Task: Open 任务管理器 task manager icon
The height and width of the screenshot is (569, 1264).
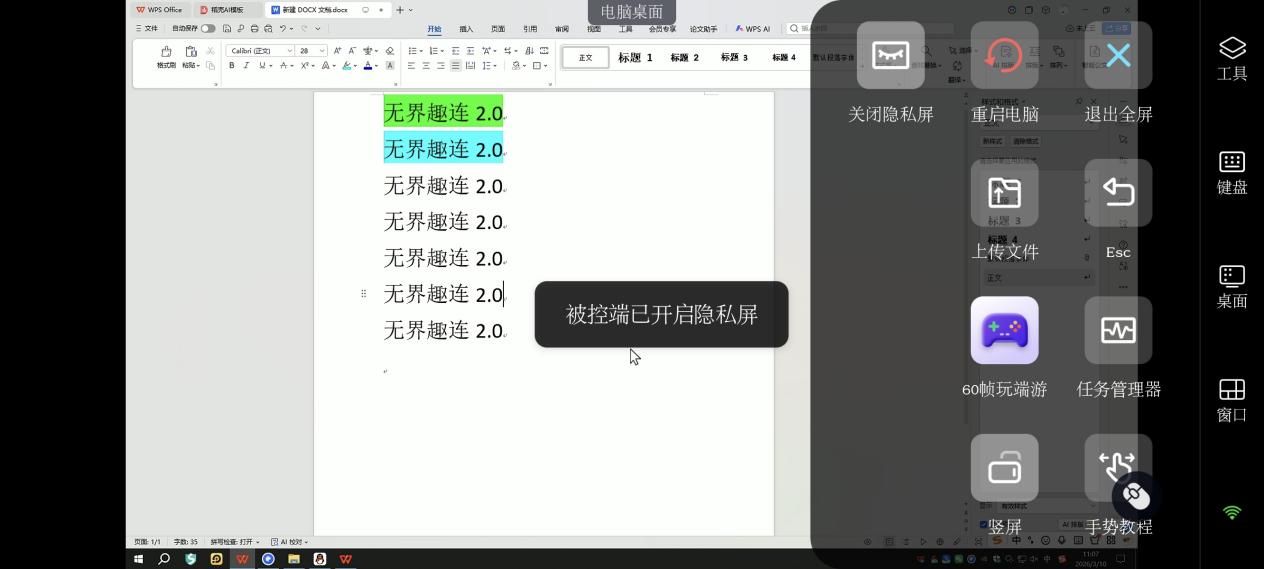Action: coord(1118,331)
